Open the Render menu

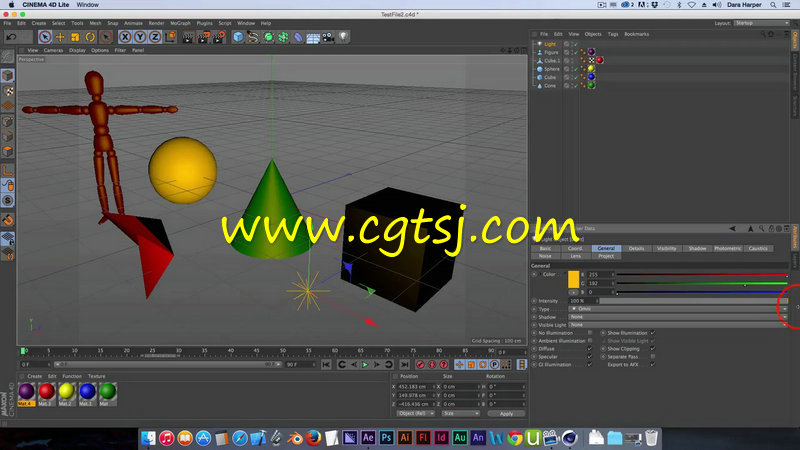[x=156, y=23]
